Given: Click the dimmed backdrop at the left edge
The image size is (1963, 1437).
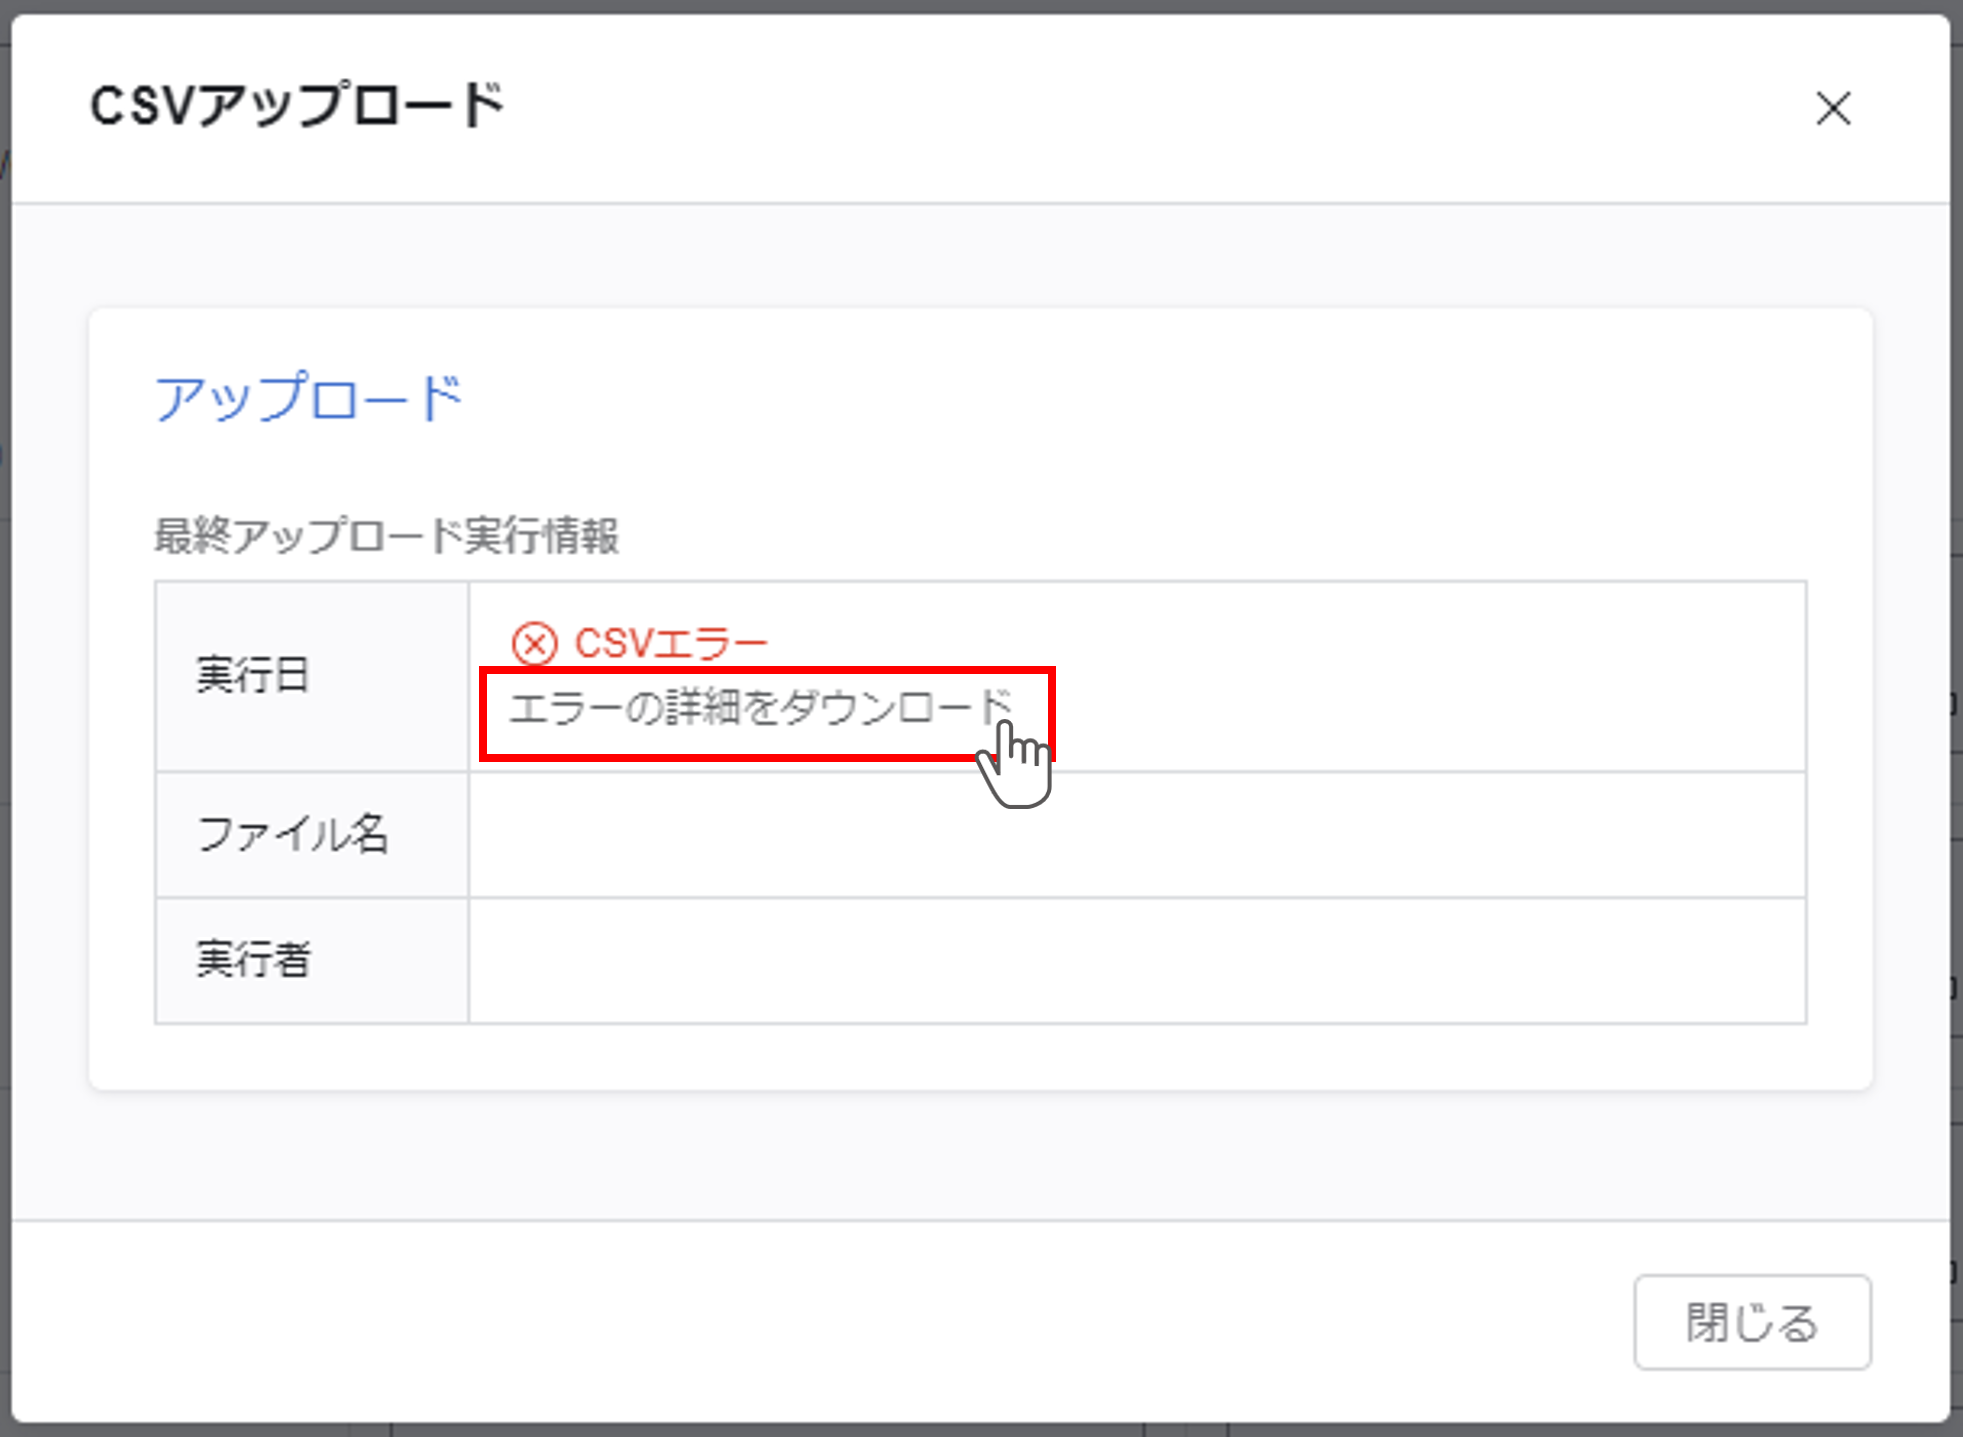Looking at the screenshot, I should [5, 700].
